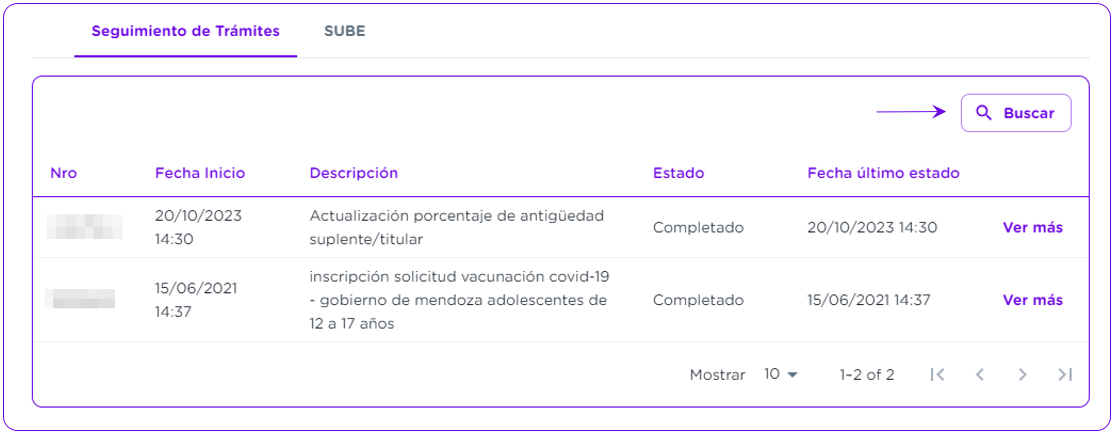Select the Mostrar 10 page size value
Screen dimensions: 1114x434
(772, 374)
